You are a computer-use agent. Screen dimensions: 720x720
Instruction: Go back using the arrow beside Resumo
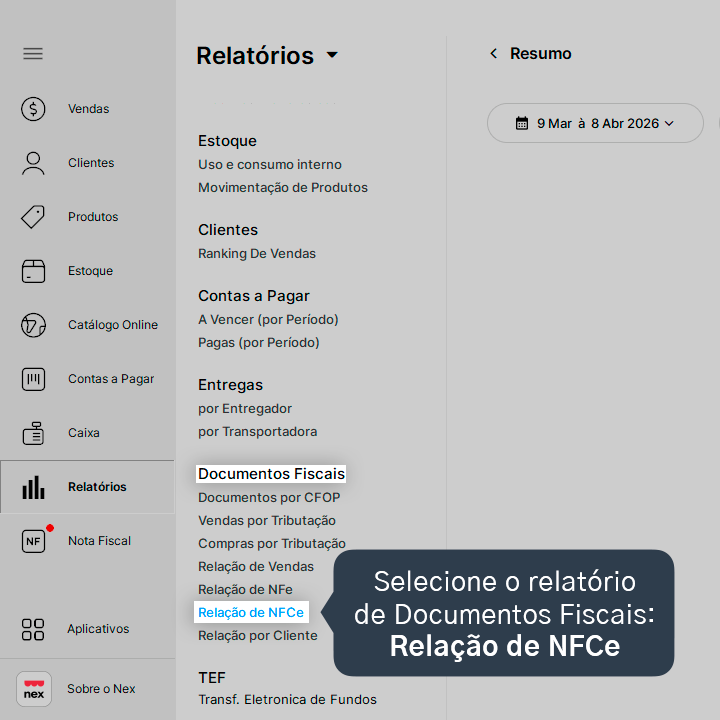(494, 54)
